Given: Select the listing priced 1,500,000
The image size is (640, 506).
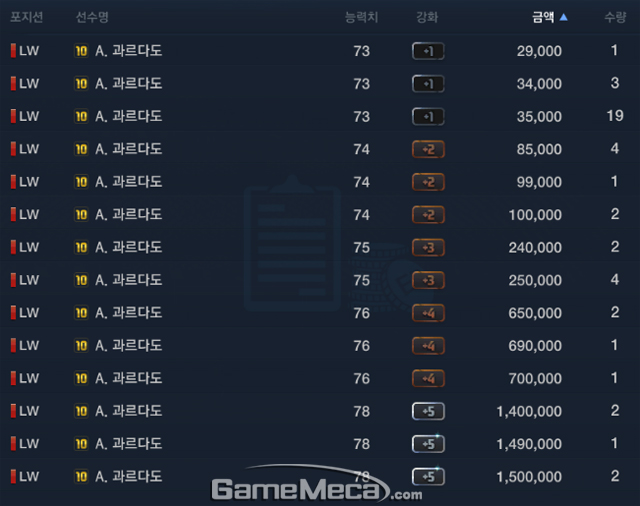Looking at the screenshot, I should [320, 477].
